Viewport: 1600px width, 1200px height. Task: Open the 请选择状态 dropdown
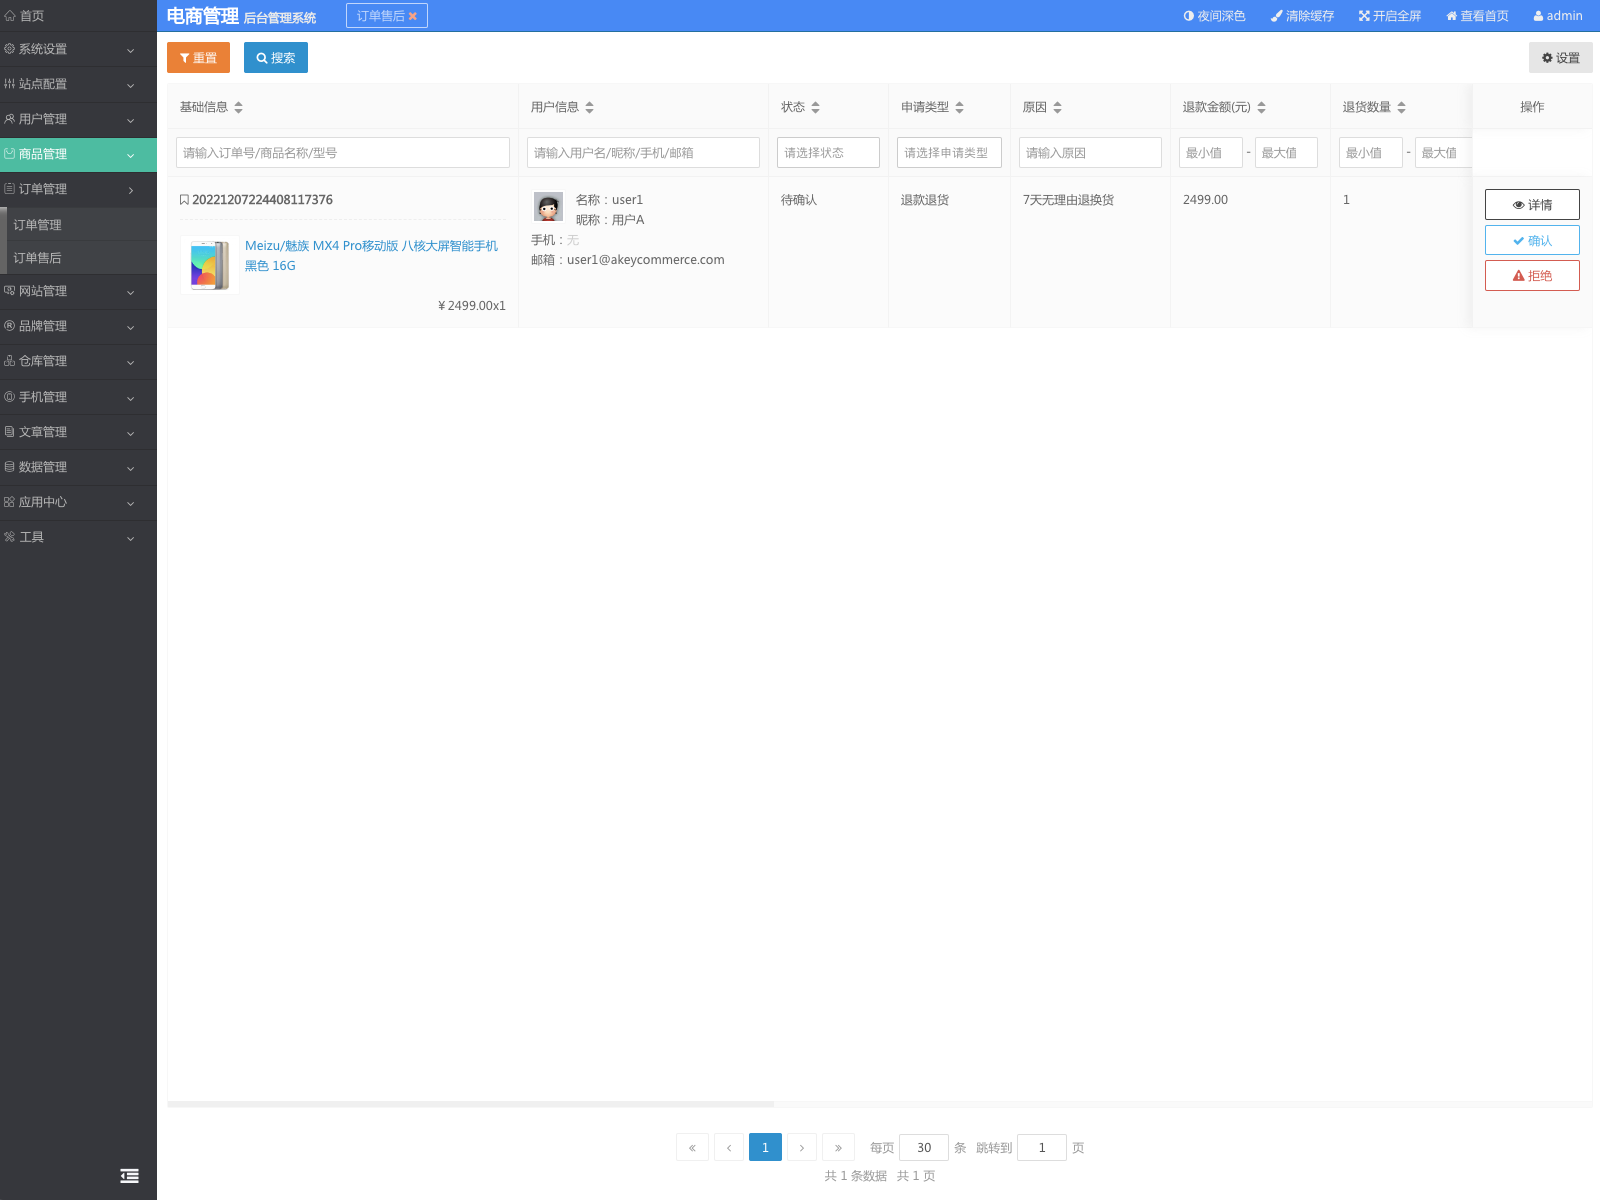click(828, 152)
